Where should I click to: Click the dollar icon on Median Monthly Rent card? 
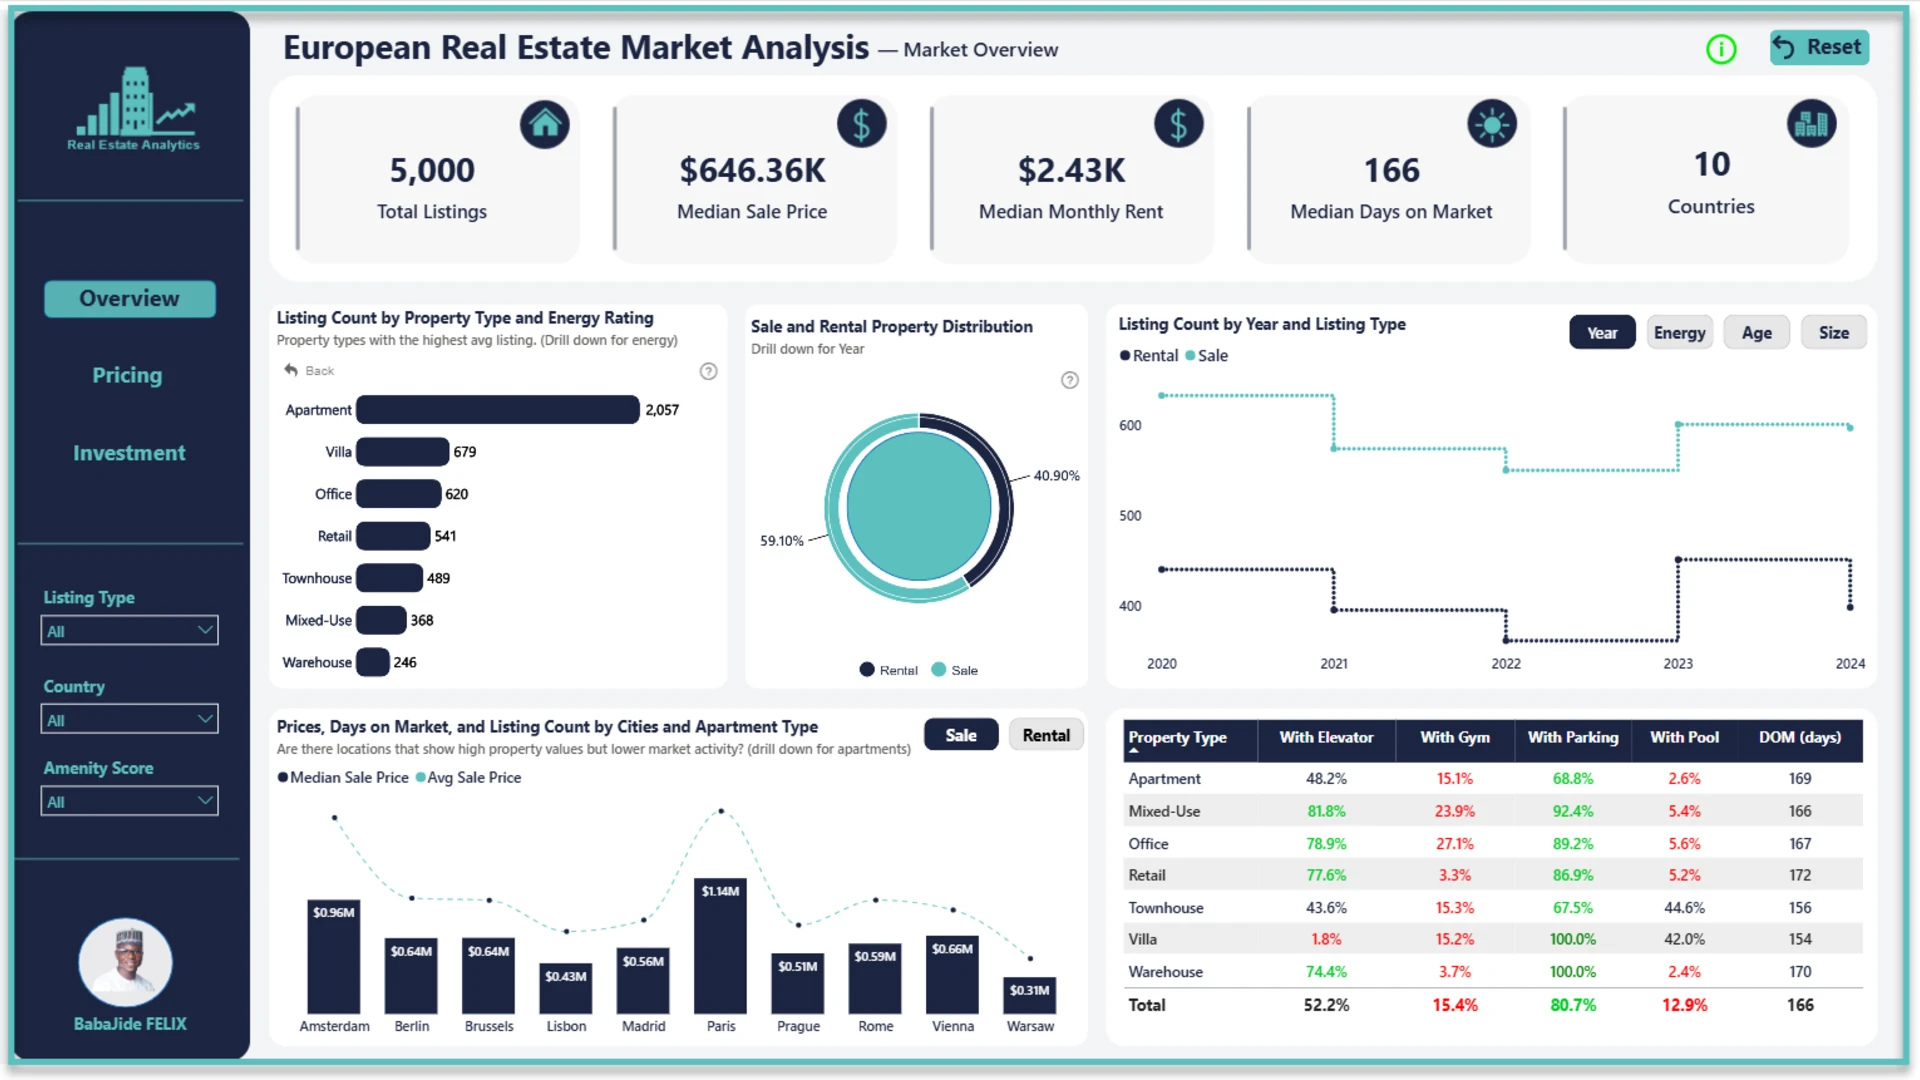(x=1178, y=125)
